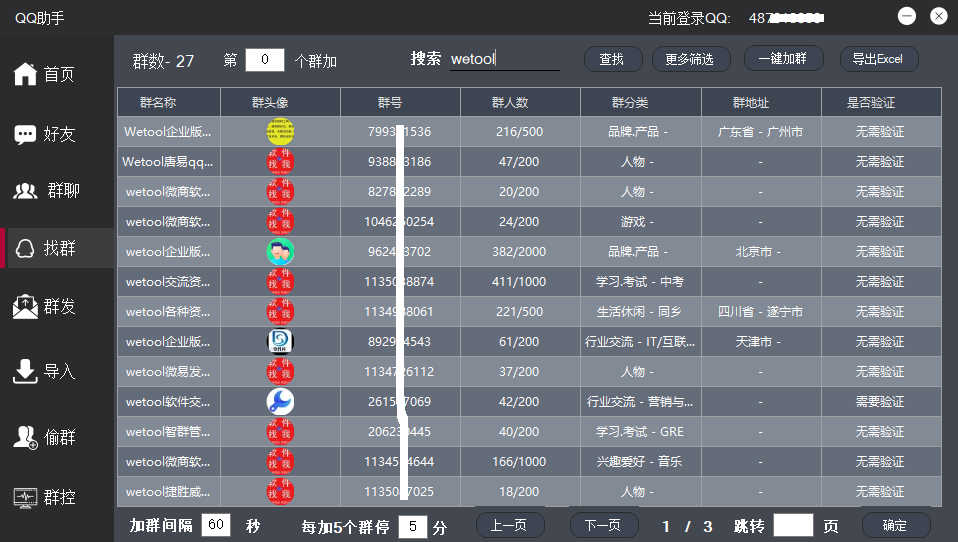Click the 兴趣爱好 - 音乐 category cell
958x542 pixels.
pos(639,461)
